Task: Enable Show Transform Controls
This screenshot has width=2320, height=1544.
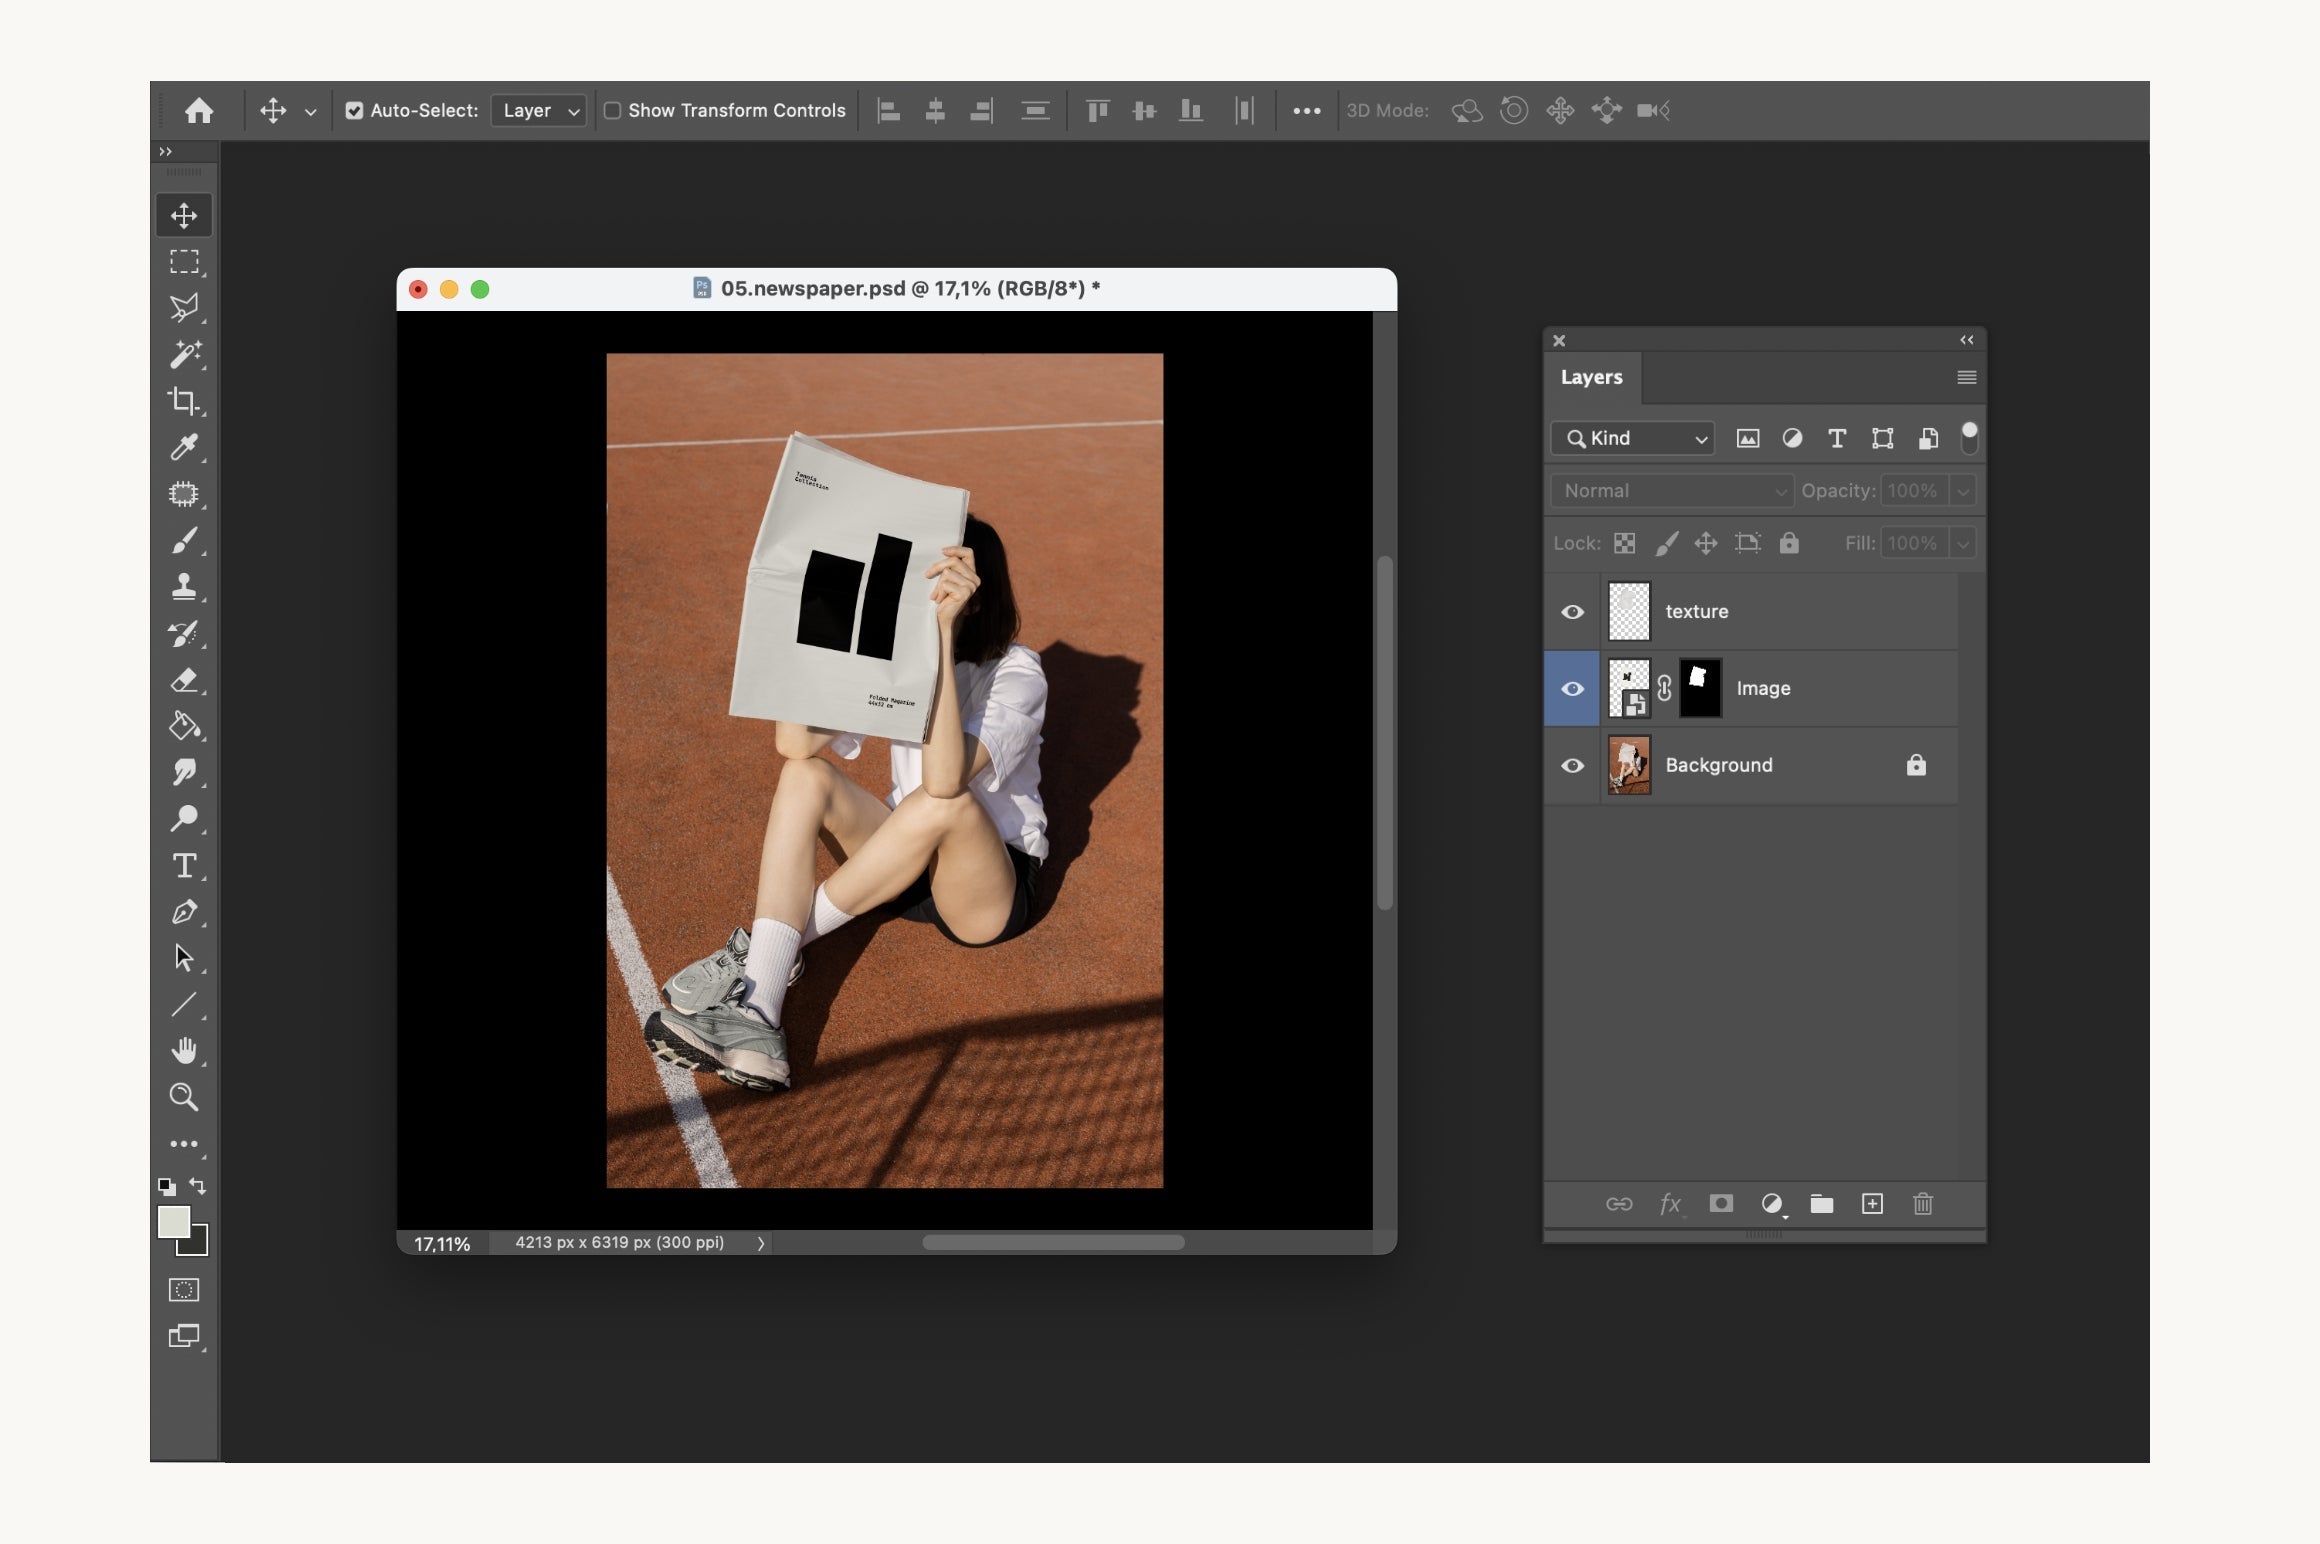Action: (x=615, y=110)
